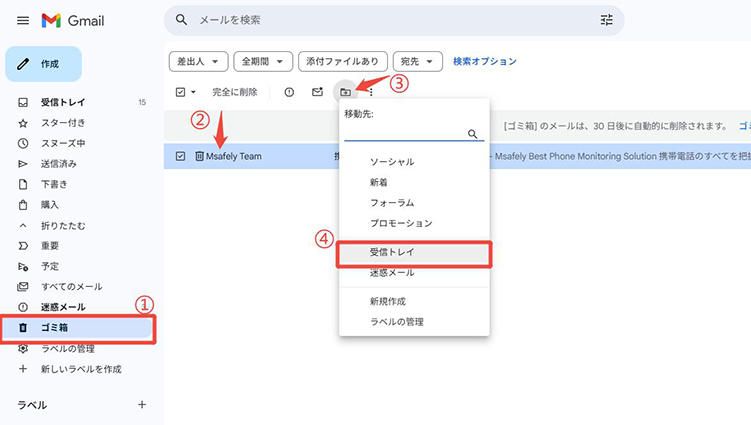The height and width of the screenshot is (425, 751).
Task: Open the main menu hamburger icon
Action: click(23, 21)
